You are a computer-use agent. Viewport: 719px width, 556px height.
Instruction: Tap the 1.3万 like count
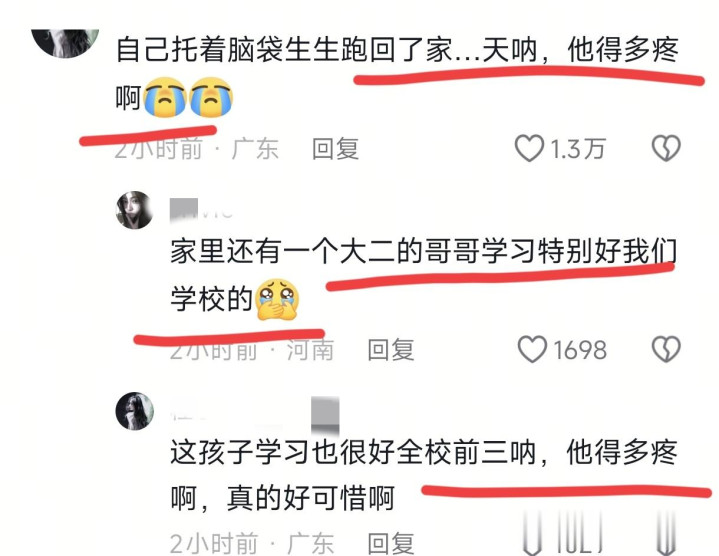click(x=577, y=149)
